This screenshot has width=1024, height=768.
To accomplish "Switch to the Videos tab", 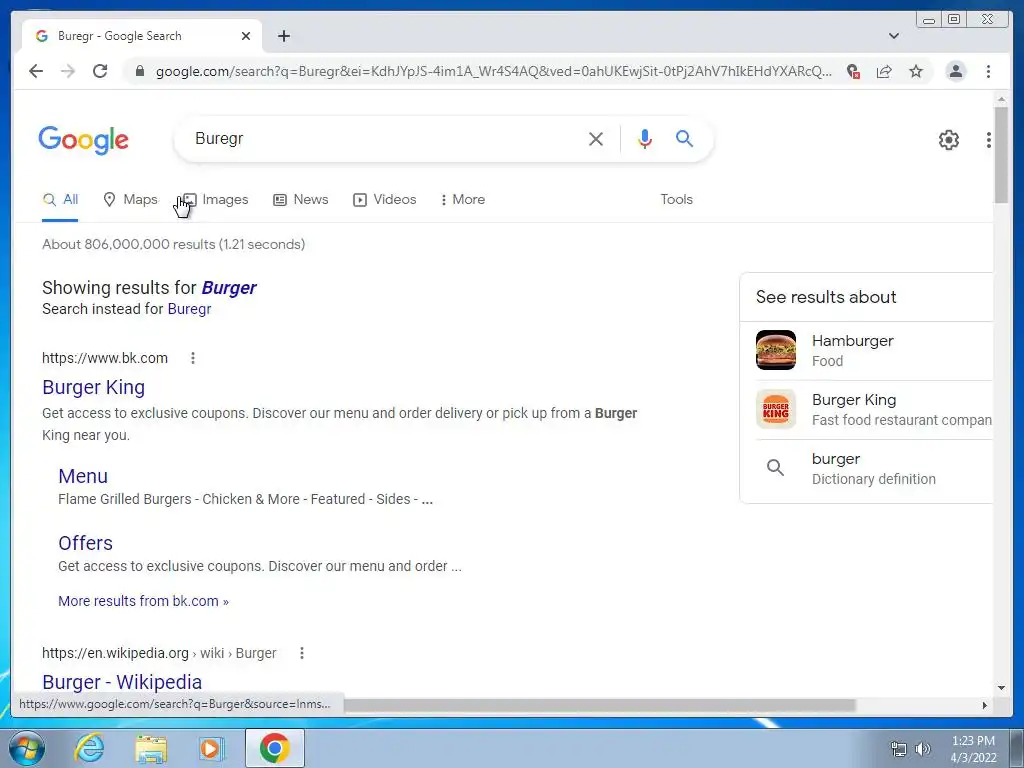I will tap(385, 200).
